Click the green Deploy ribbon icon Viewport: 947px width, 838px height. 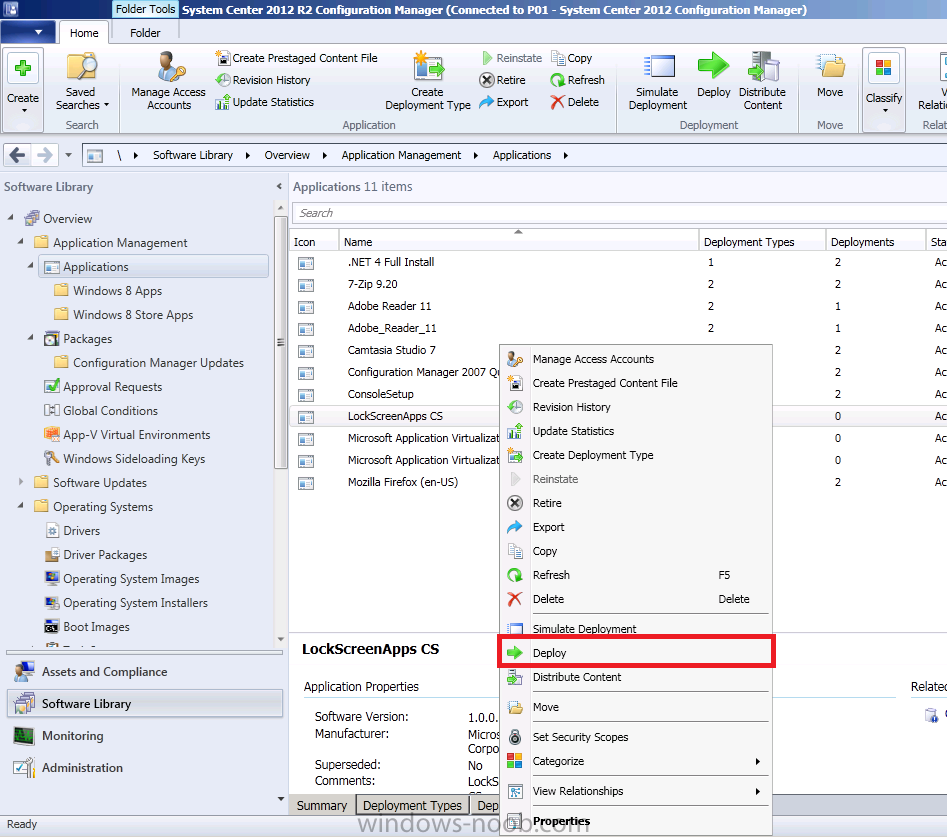coord(713,75)
